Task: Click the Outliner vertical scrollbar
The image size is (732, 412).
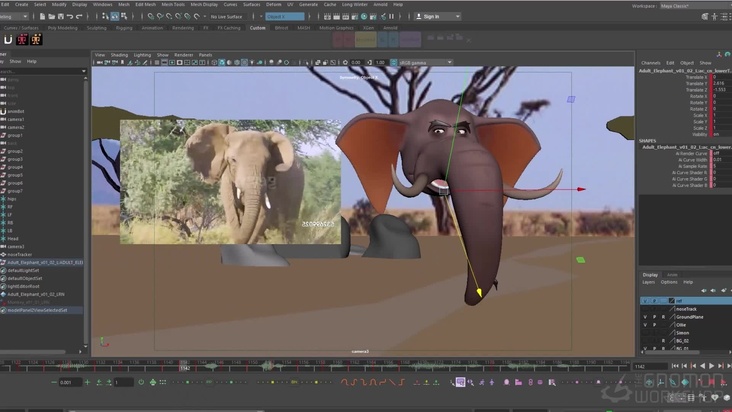Action: pyautogui.click(x=86, y=210)
